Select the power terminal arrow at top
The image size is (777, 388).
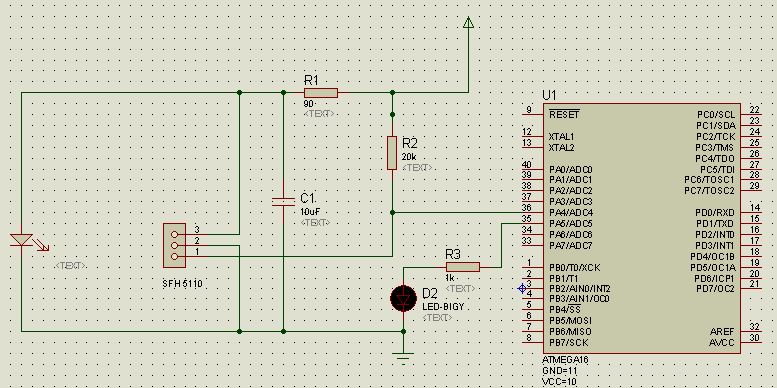[x=468, y=22]
